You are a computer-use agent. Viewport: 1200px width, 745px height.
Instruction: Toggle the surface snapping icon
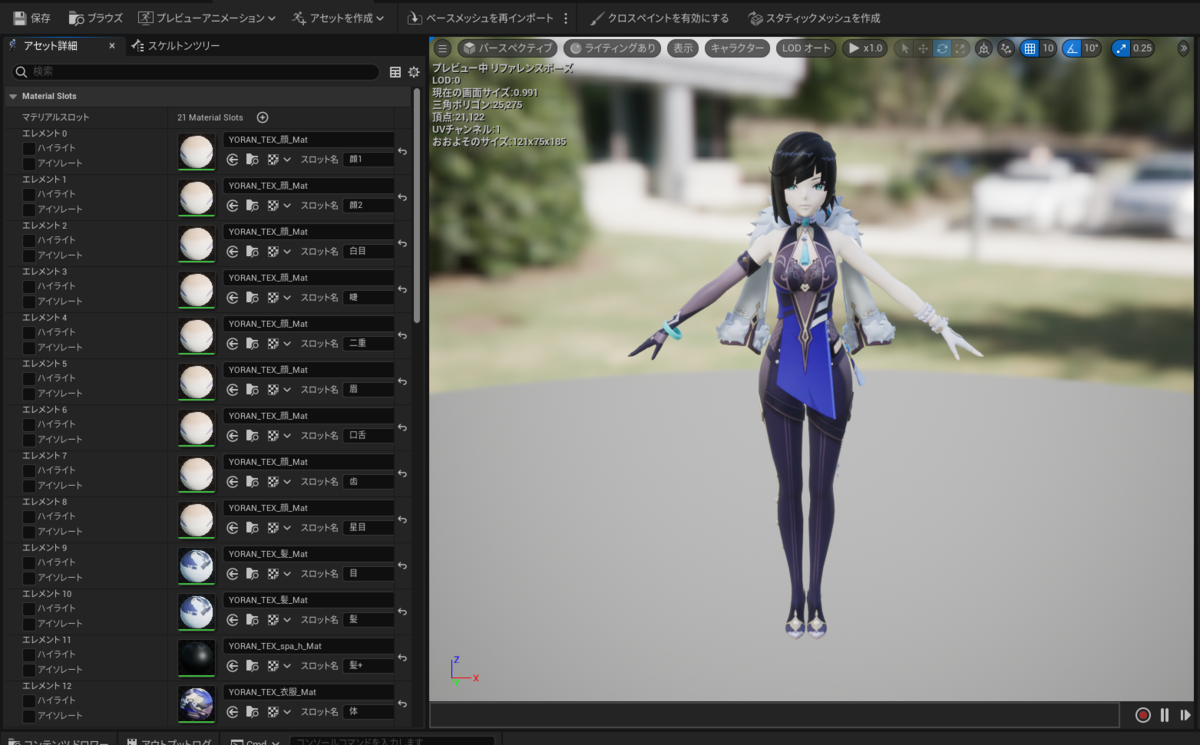(1006, 48)
